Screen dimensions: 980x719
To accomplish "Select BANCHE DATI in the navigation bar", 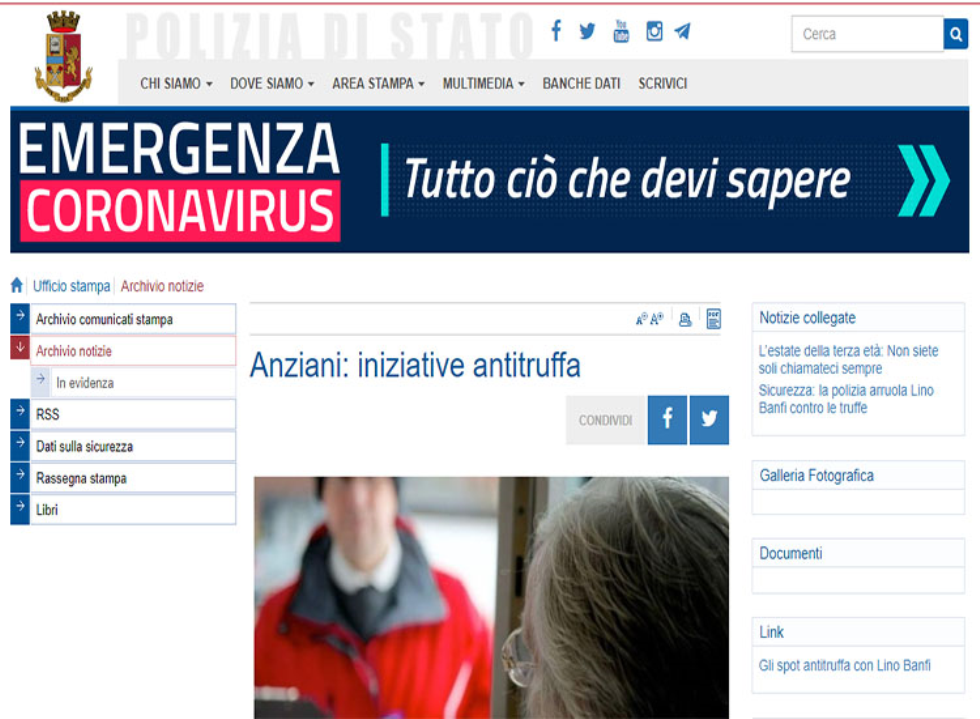I will (581, 84).
